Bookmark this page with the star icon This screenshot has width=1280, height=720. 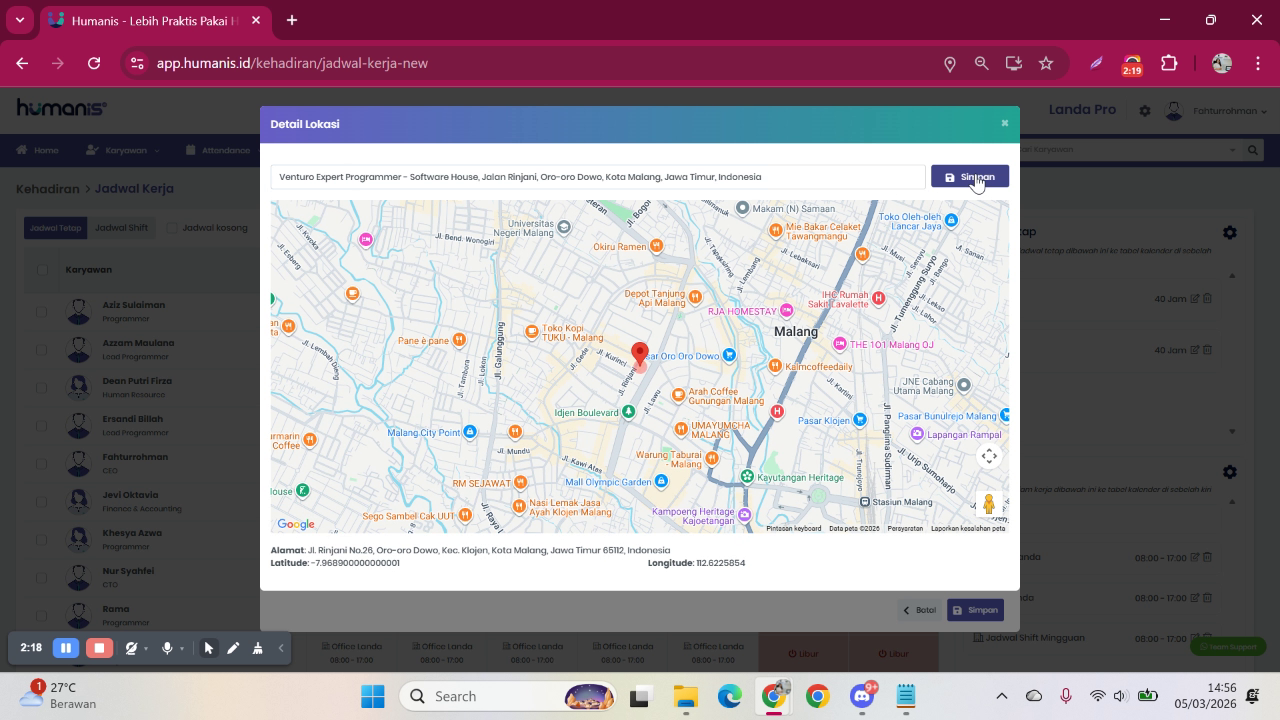click(x=1046, y=63)
